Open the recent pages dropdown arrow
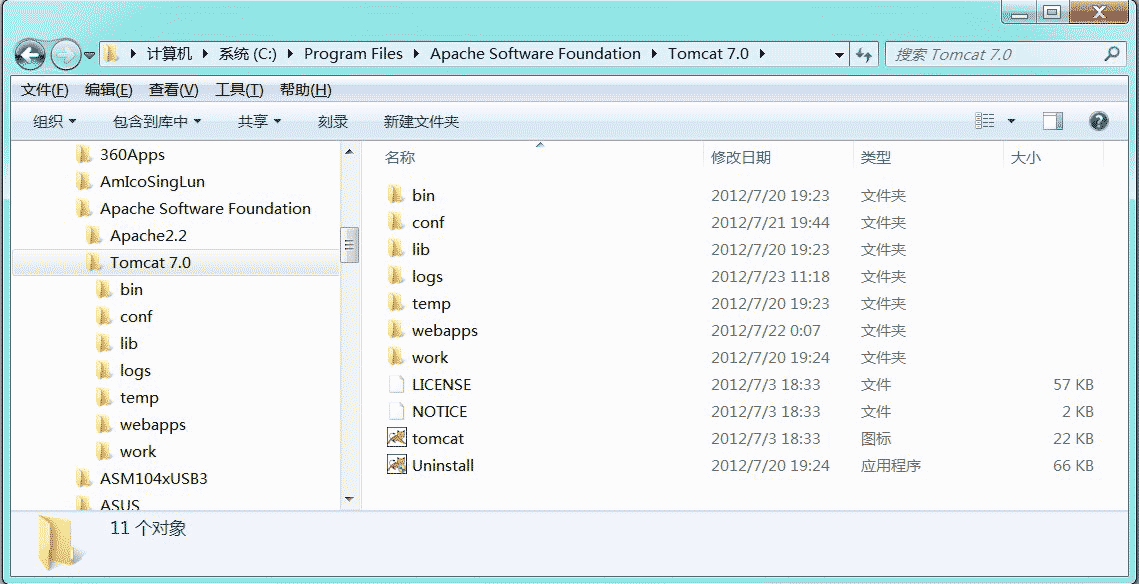 pyautogui.click(x=89, y=54)
